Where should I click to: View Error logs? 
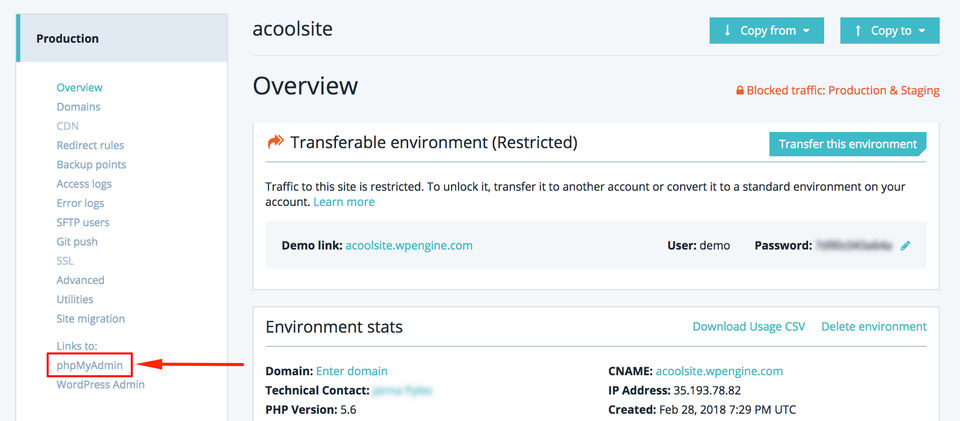[80, 203]
